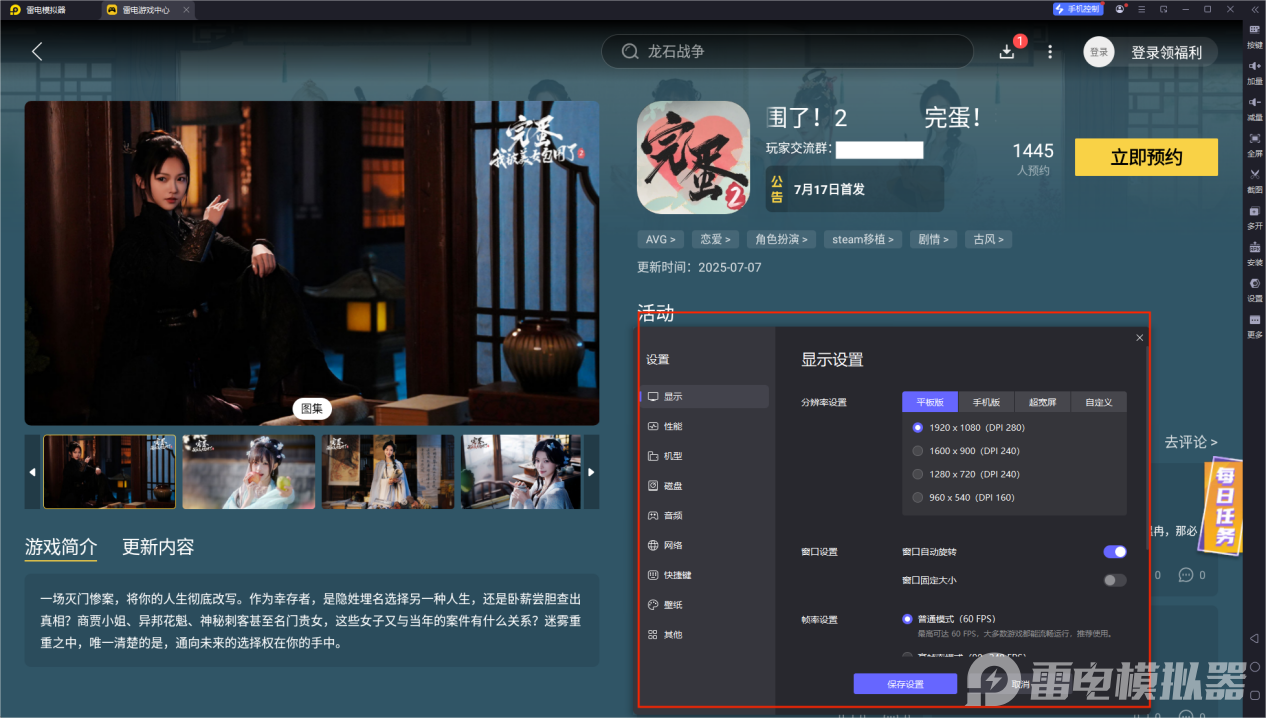Open the hamburger menu in title bar
The width and height of the screenshot is (1266, 718).
click(1142, 9)
